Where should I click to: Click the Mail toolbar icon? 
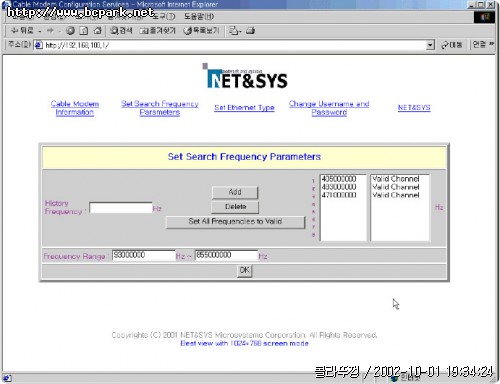point(235,31)
